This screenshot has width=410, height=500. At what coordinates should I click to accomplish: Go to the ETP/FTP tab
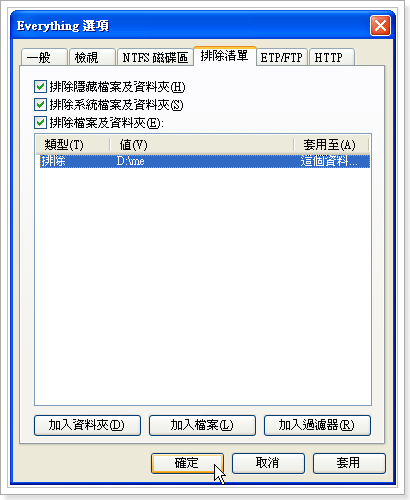click(282, 57)
